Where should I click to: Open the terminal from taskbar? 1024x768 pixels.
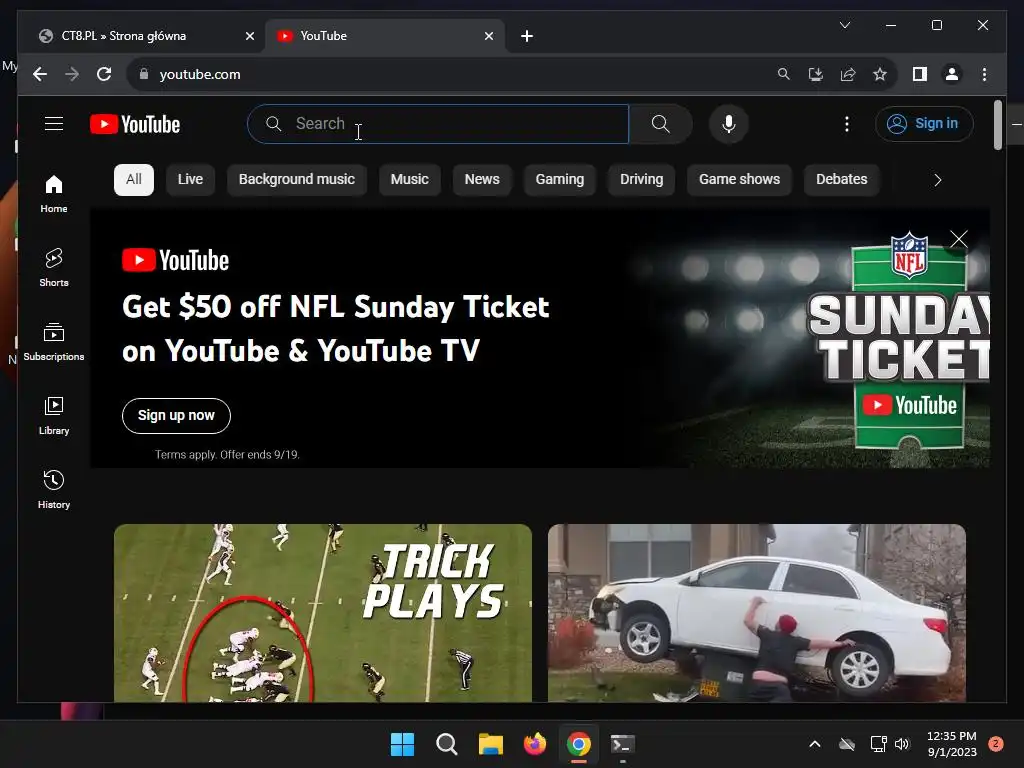[622, 744]
